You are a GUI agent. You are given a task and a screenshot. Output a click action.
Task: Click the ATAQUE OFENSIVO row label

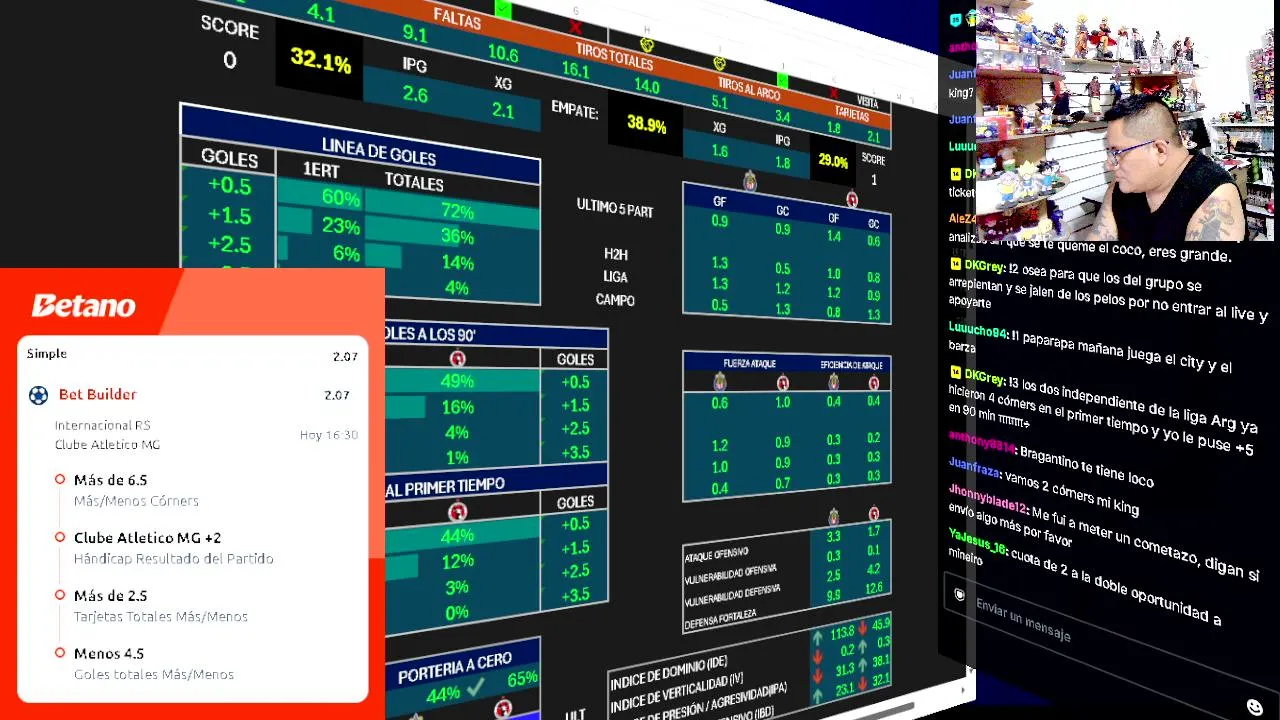(x=716, y=554)
